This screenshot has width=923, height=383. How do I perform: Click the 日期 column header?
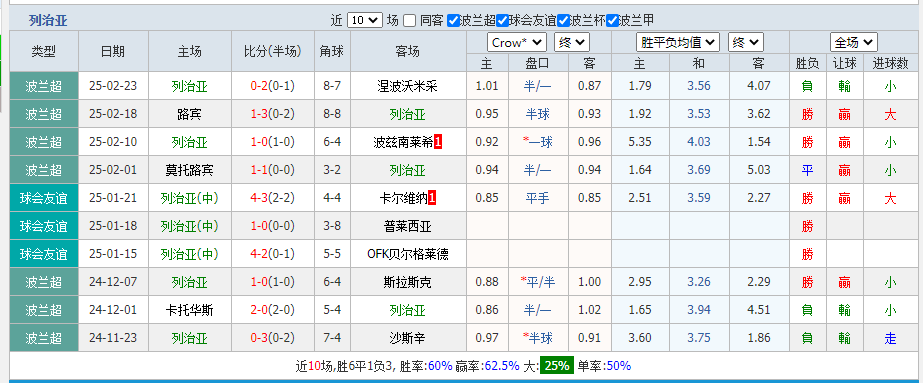(113, 51)
